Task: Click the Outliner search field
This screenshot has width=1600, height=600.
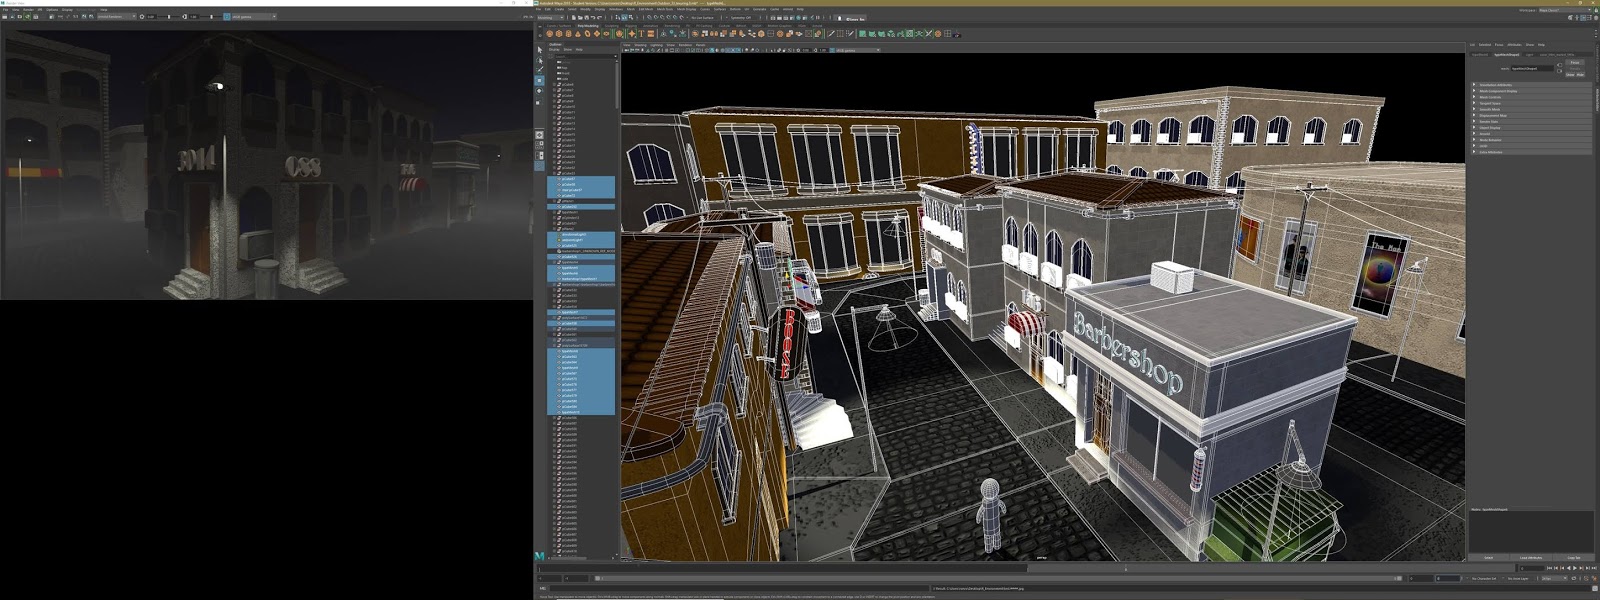Action: 580,55
